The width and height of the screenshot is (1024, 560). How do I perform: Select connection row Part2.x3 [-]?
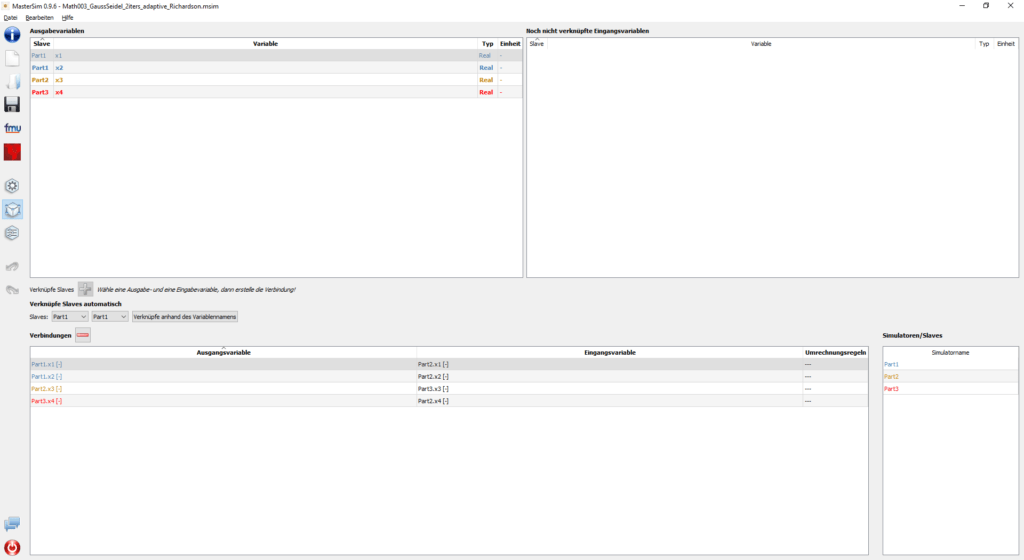tap(449, 389)
